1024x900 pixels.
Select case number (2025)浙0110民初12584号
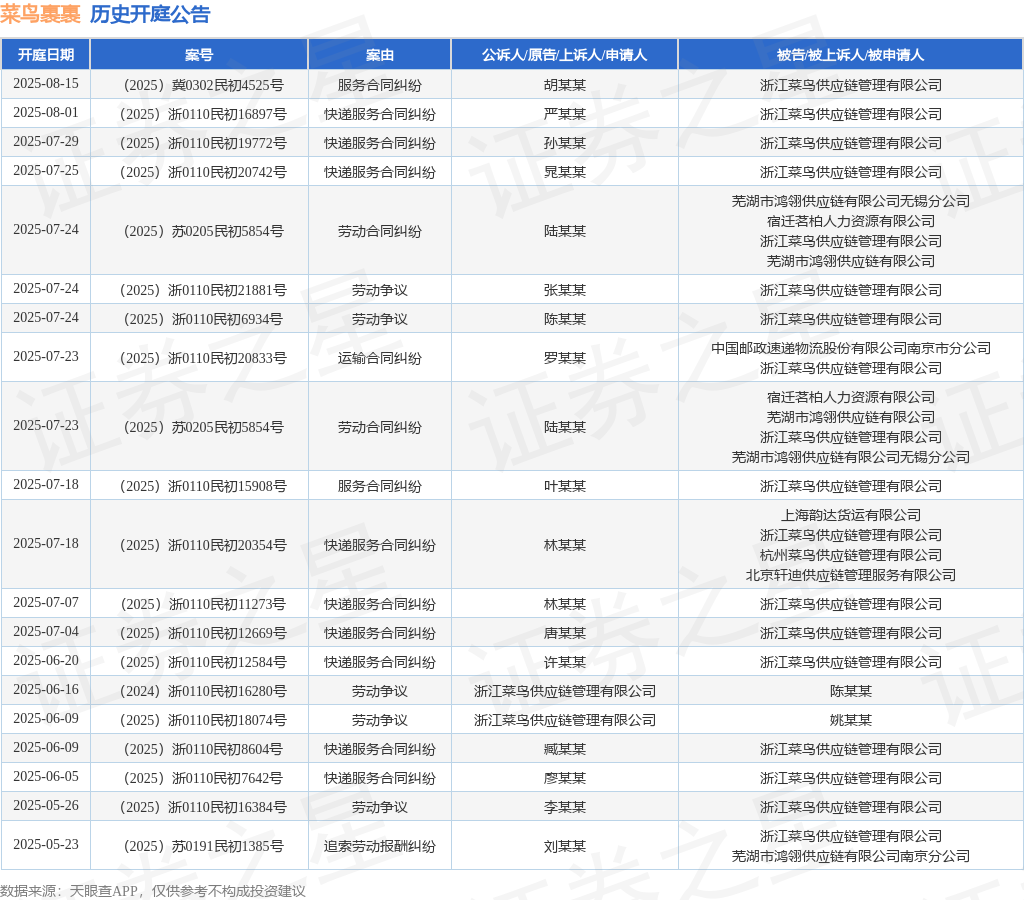pos(203,662)
